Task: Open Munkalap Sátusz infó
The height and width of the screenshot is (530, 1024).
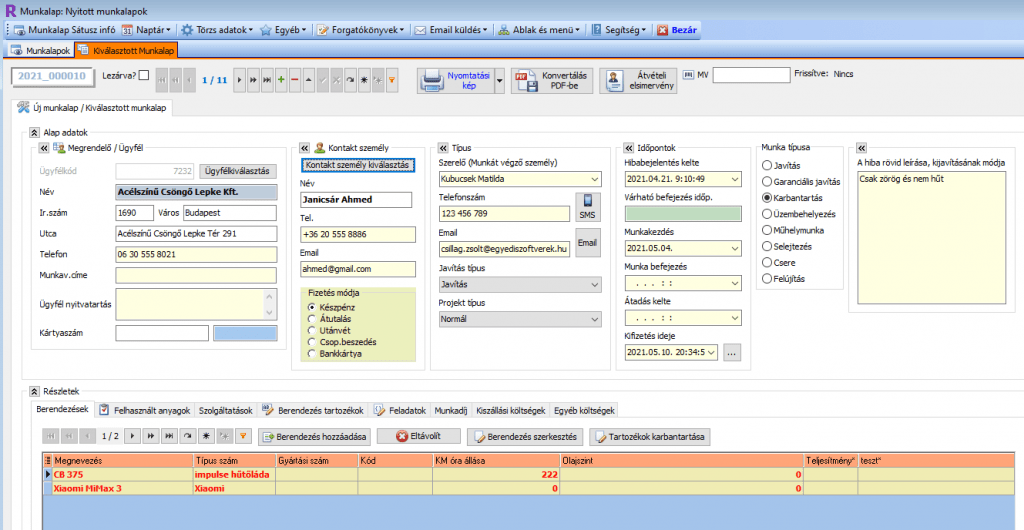Action: 64,29
